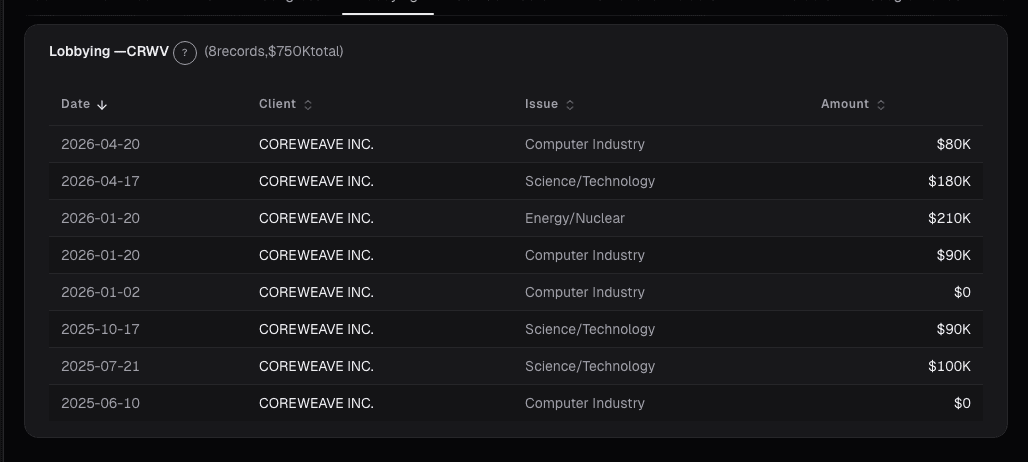1028x462 pixels.
Task: Click the Date descending arrow icon
Action: [102, 105]
